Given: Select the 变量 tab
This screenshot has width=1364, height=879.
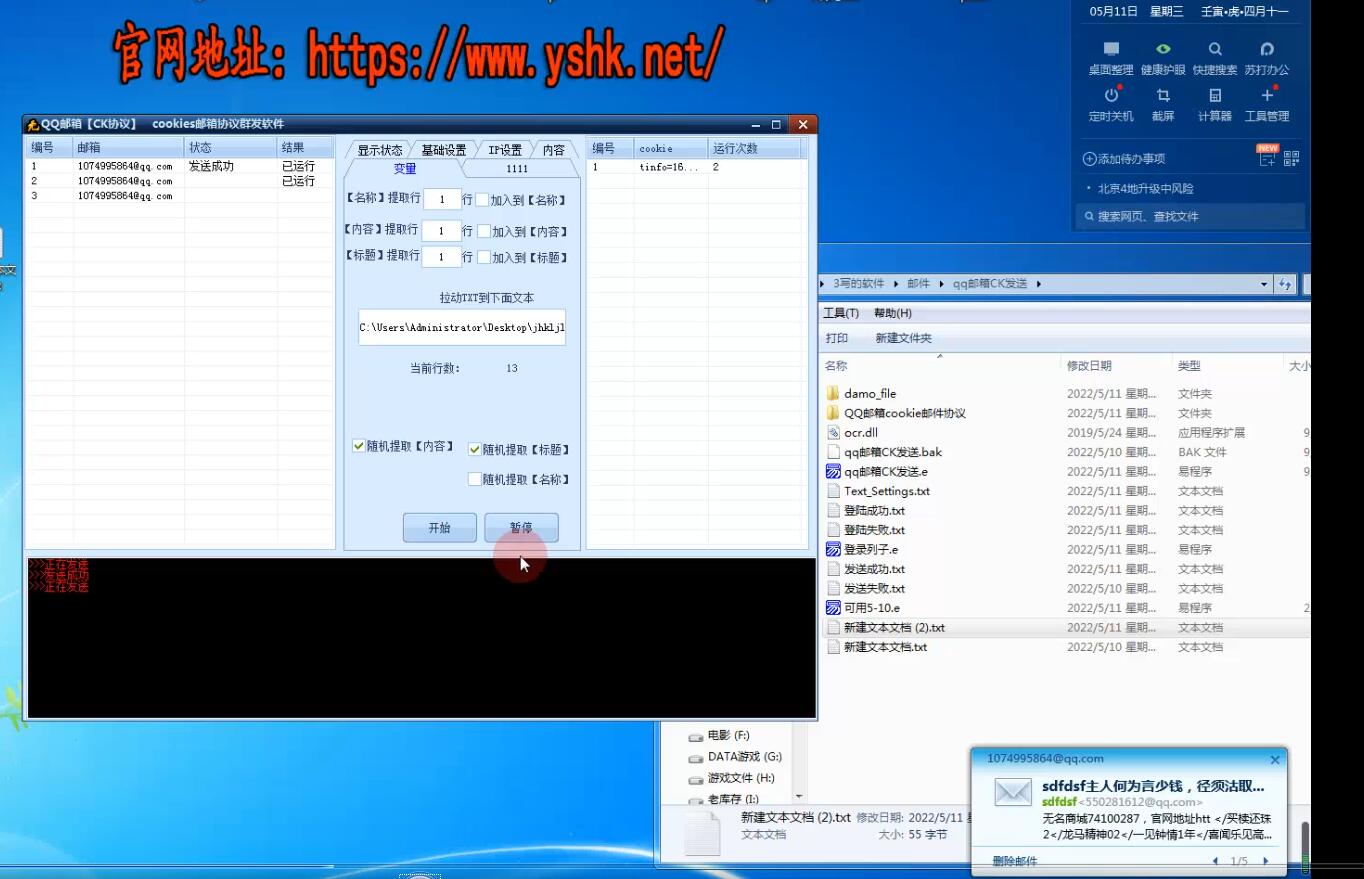Looking at the screenshot, I should click(x=405, y=169).
